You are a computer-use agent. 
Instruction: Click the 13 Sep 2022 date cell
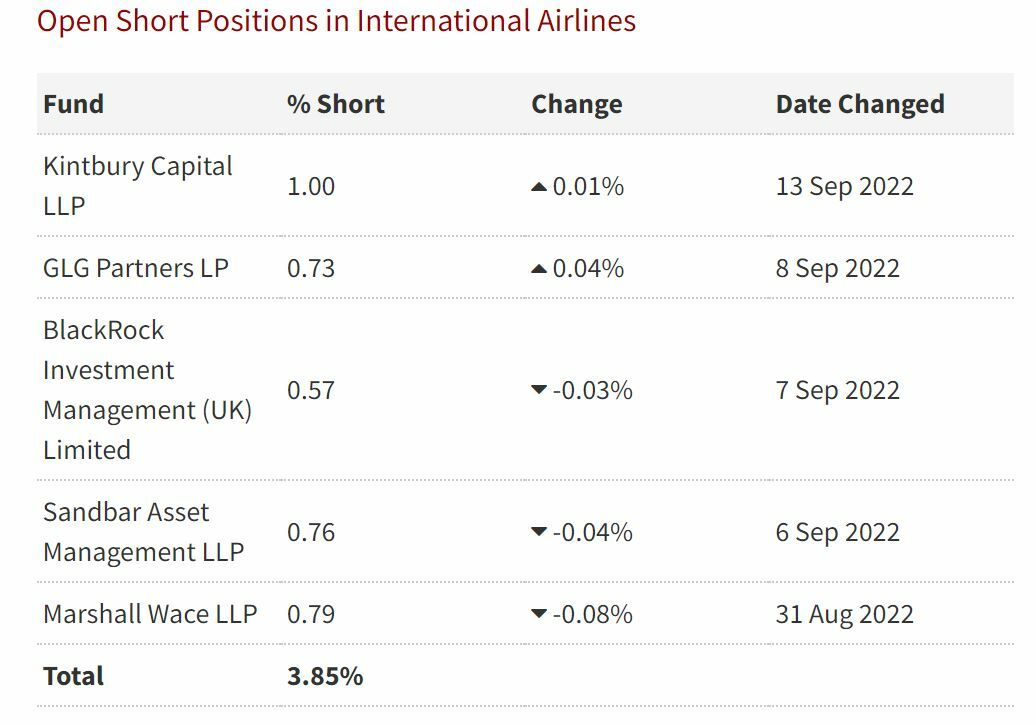[x=844, y=187]
